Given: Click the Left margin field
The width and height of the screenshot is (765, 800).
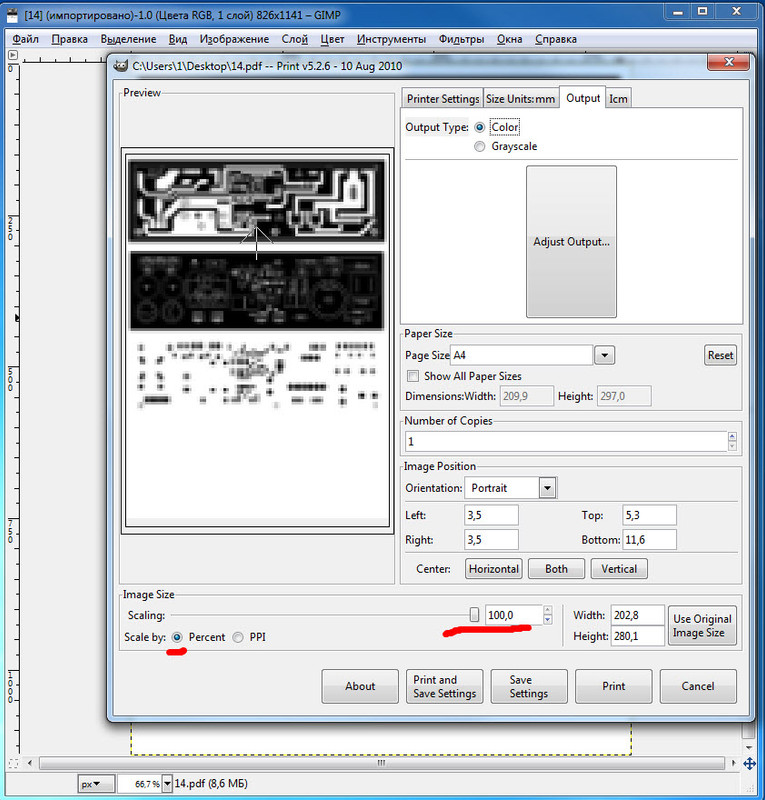Looking at the screenshot, I should pyautogui.click(x=491, y=515).
